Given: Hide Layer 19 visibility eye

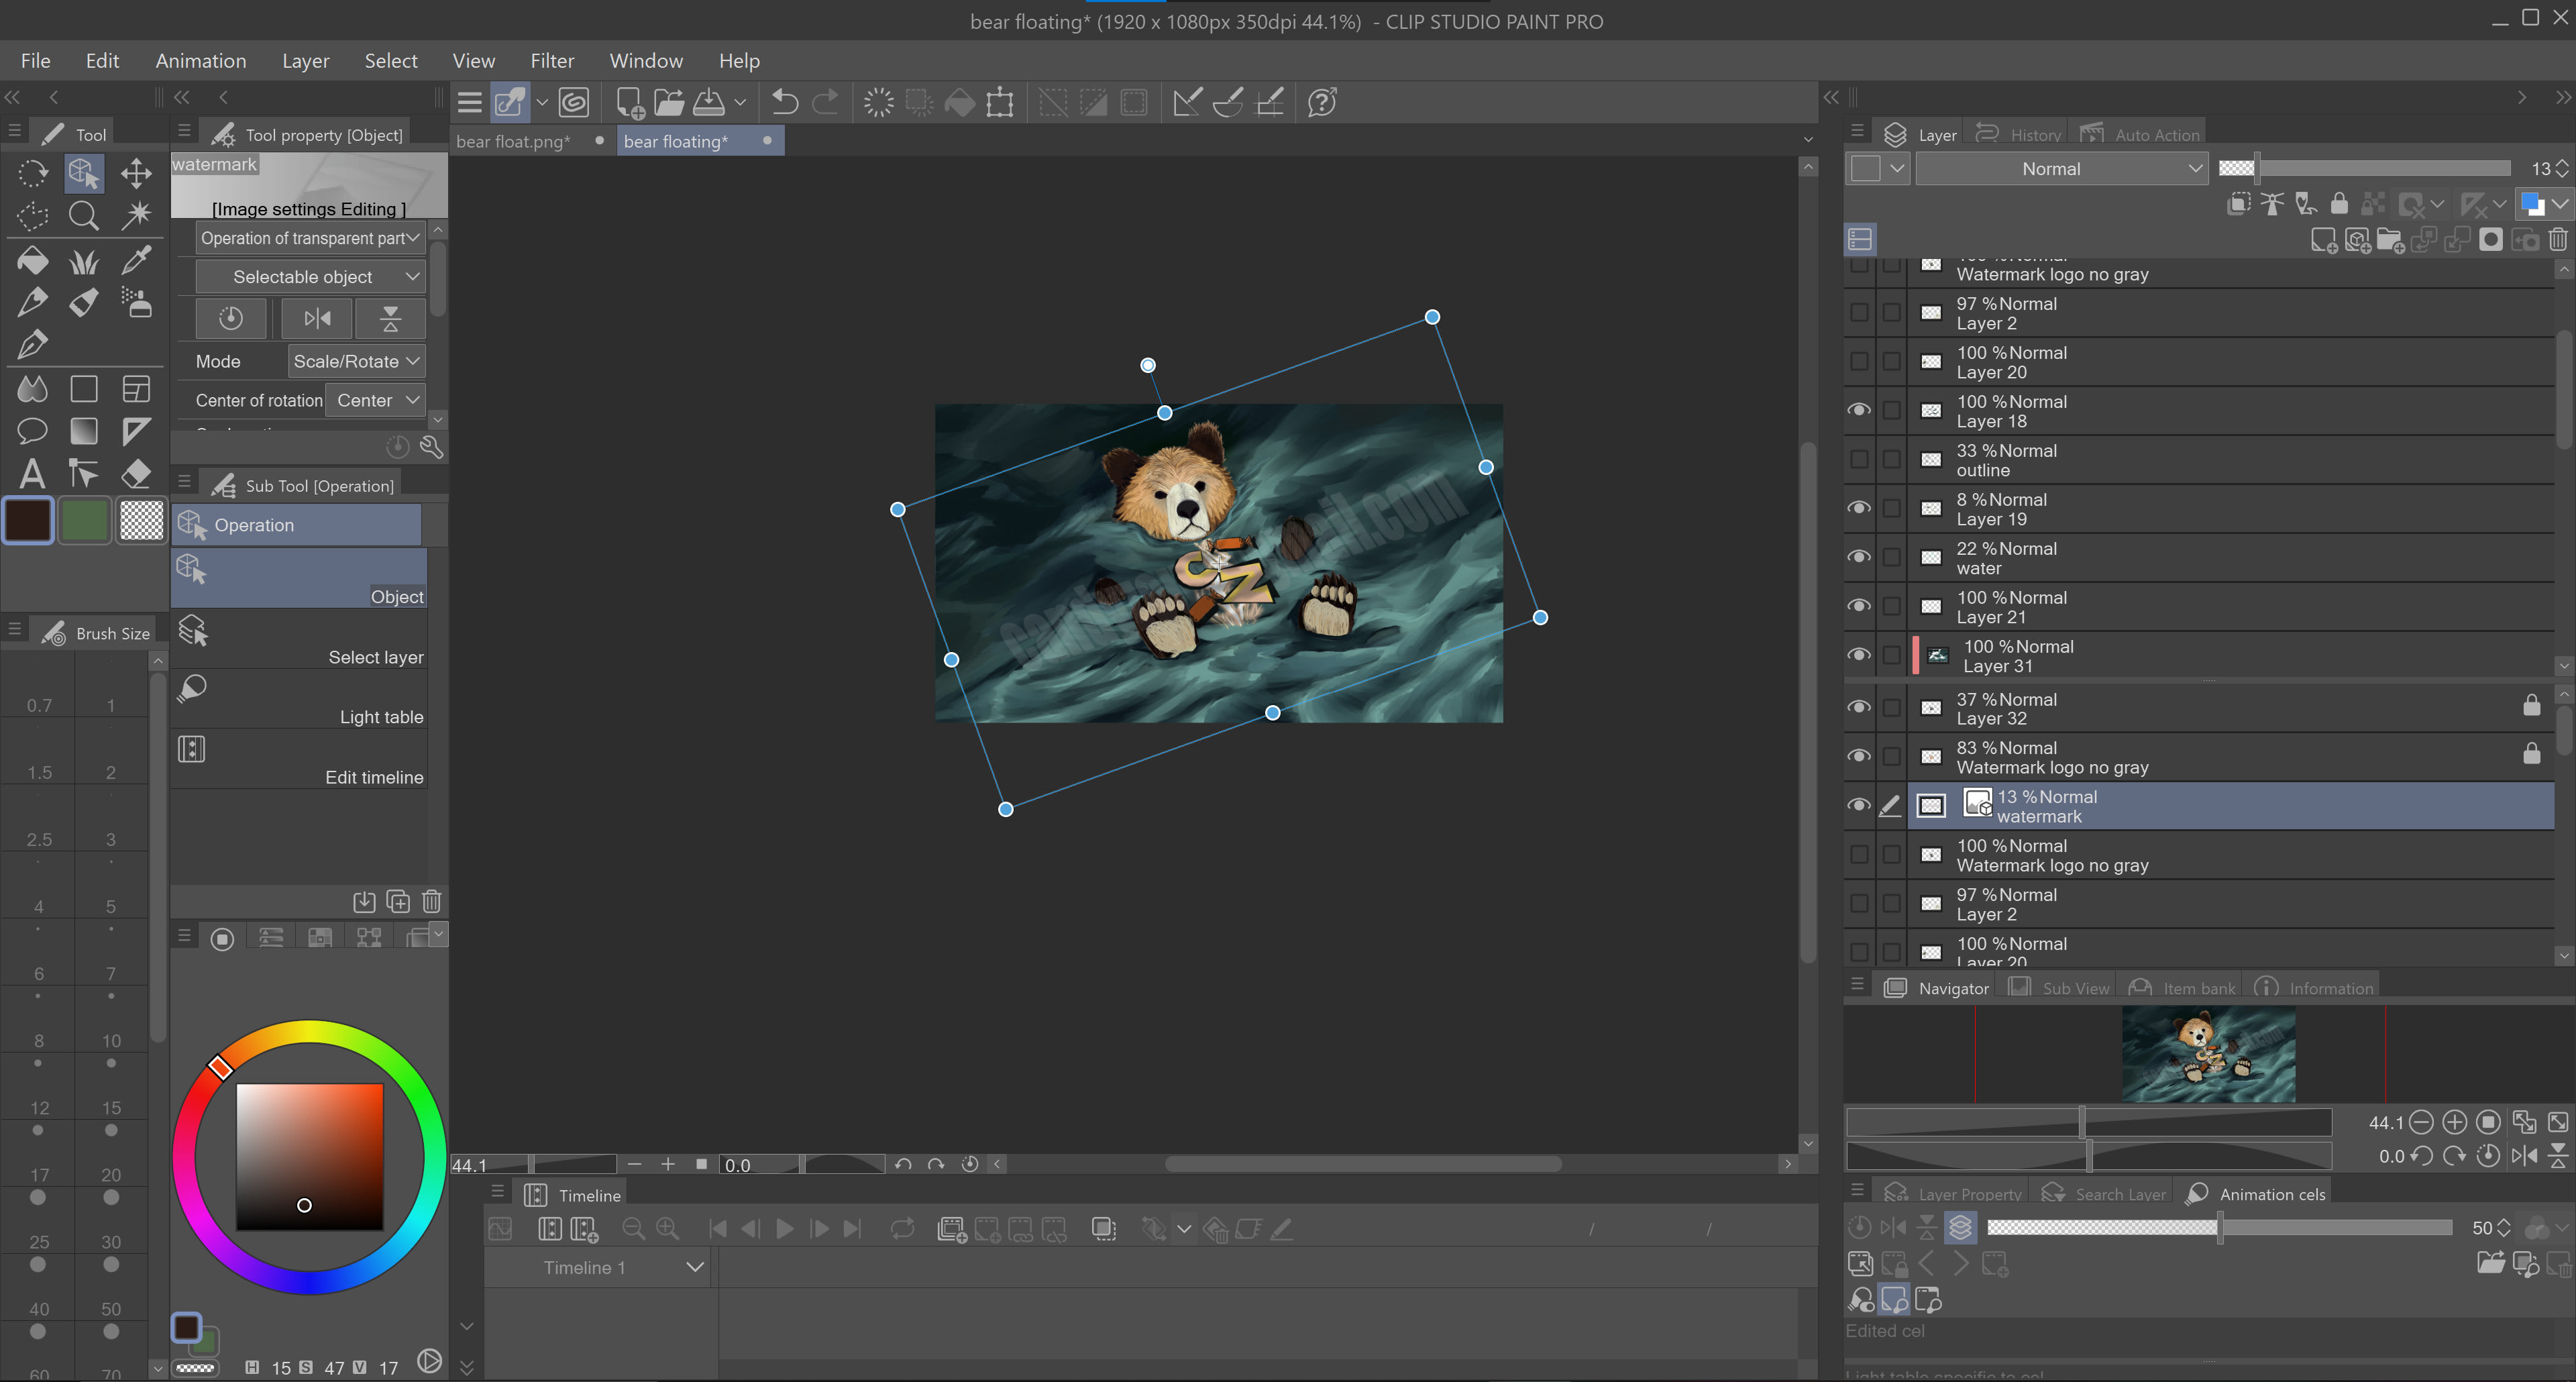Looking at the screenshot, I should pos(1858,508).
